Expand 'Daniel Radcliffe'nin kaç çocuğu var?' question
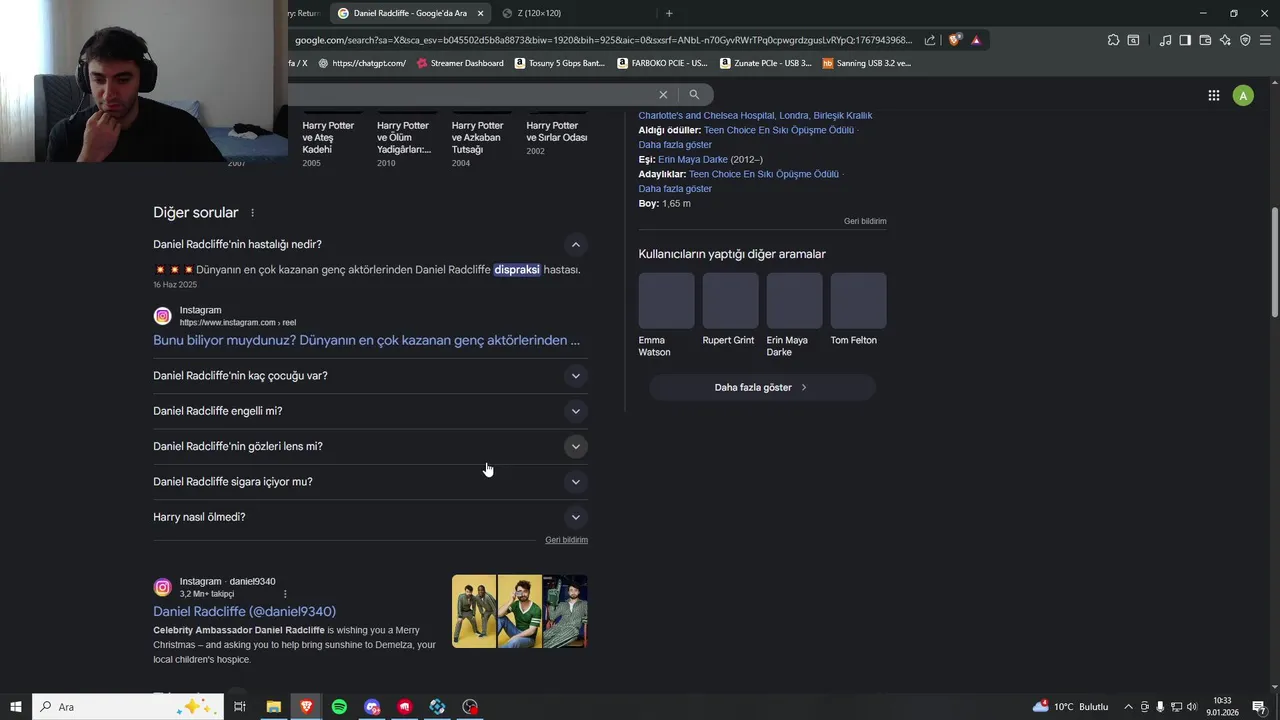The height and width of the screenshot is (720, 1280). pyautogui.click(x=575, y=376)
